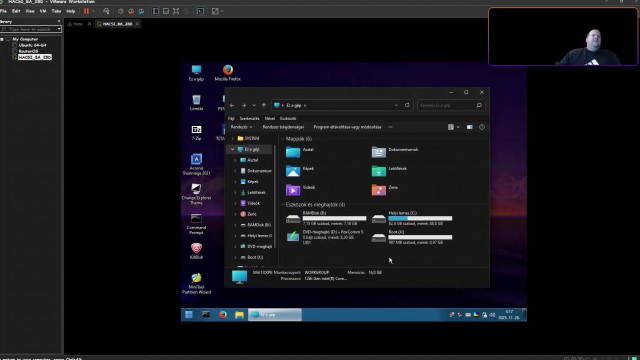Image resolution: width=640 pixels, height=360 pixels.
Task: Click the send Ctrl+Alt+Del toolbar icon
Action: pos(106,11)
